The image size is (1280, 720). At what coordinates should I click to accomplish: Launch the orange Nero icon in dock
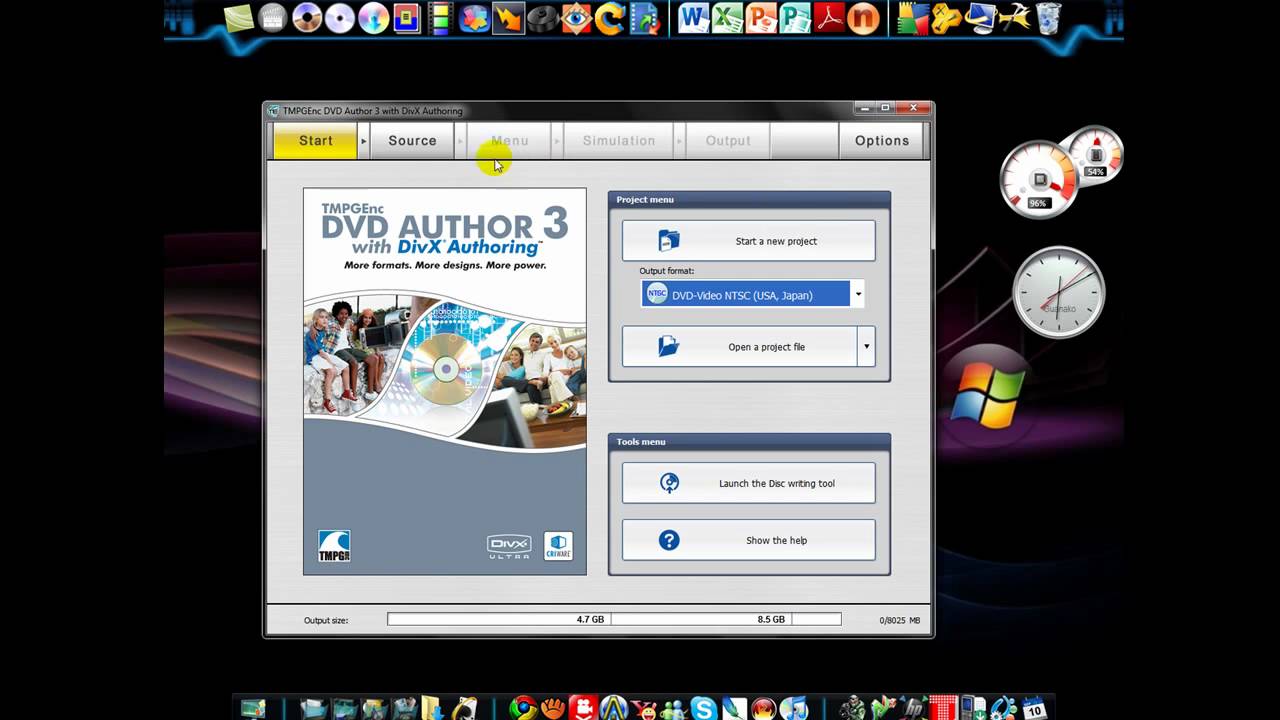pos(863,18)
